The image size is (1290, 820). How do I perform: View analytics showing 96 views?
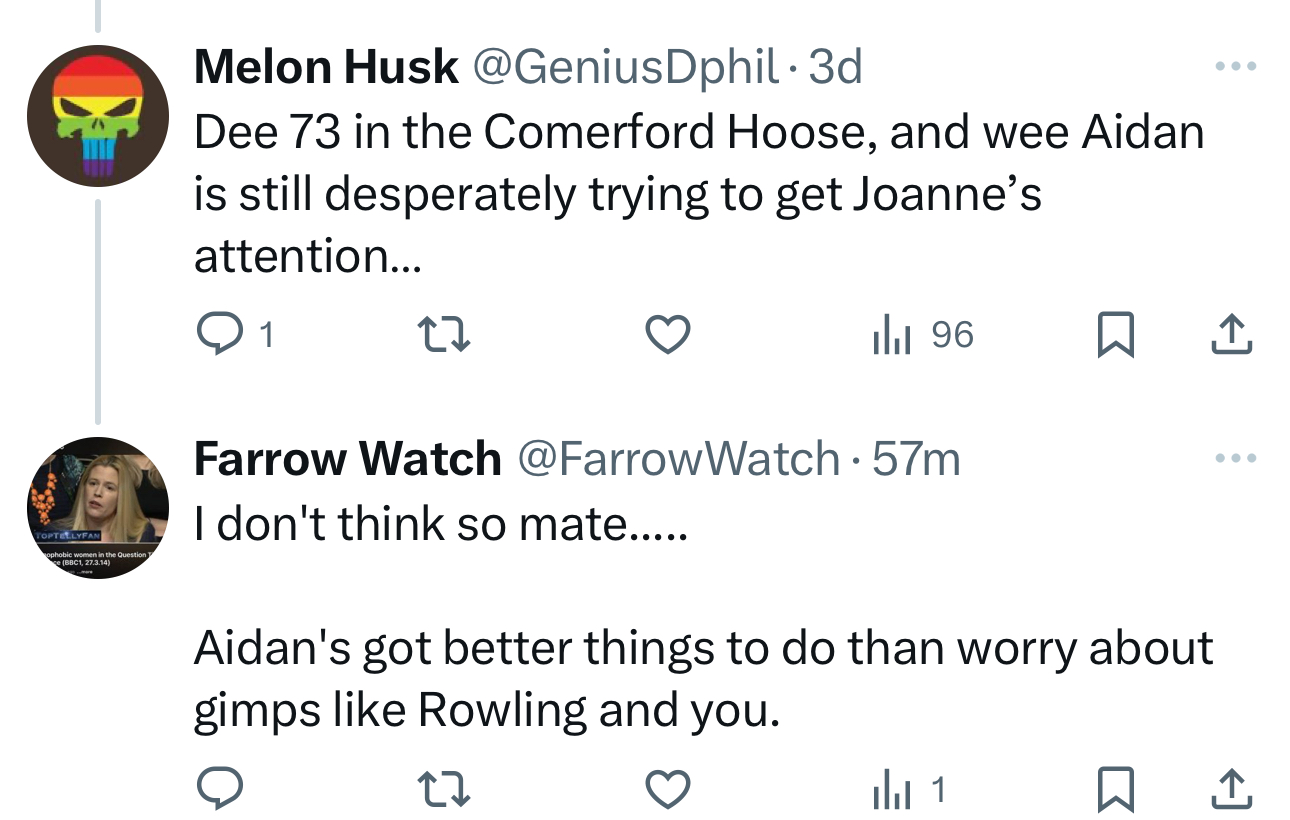(921, 336)
